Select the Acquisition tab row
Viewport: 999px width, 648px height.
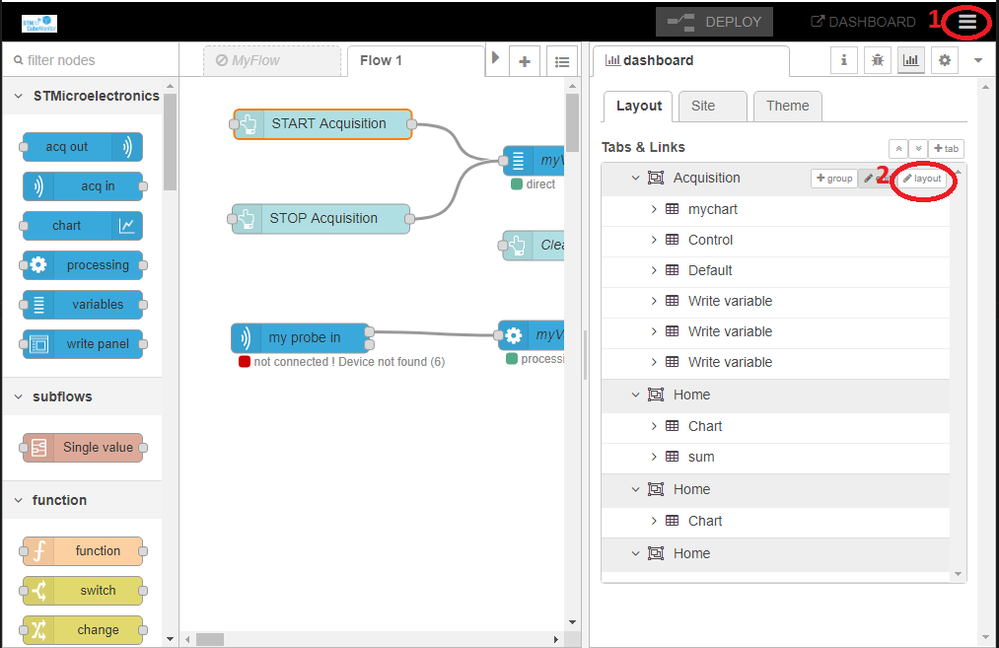point(775,178)
